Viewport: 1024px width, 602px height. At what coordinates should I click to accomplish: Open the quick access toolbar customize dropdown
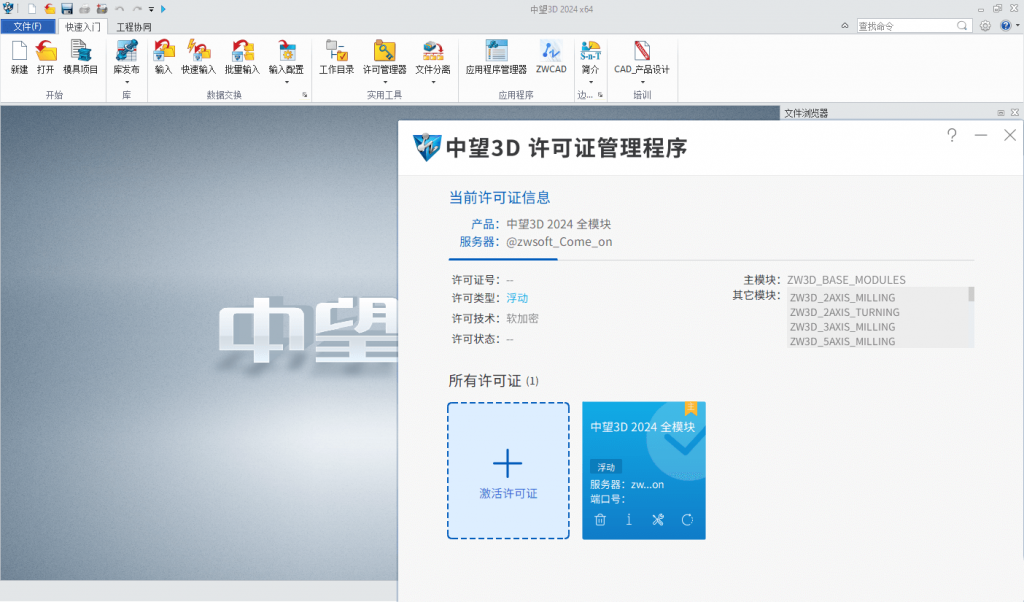click(151, 9)
